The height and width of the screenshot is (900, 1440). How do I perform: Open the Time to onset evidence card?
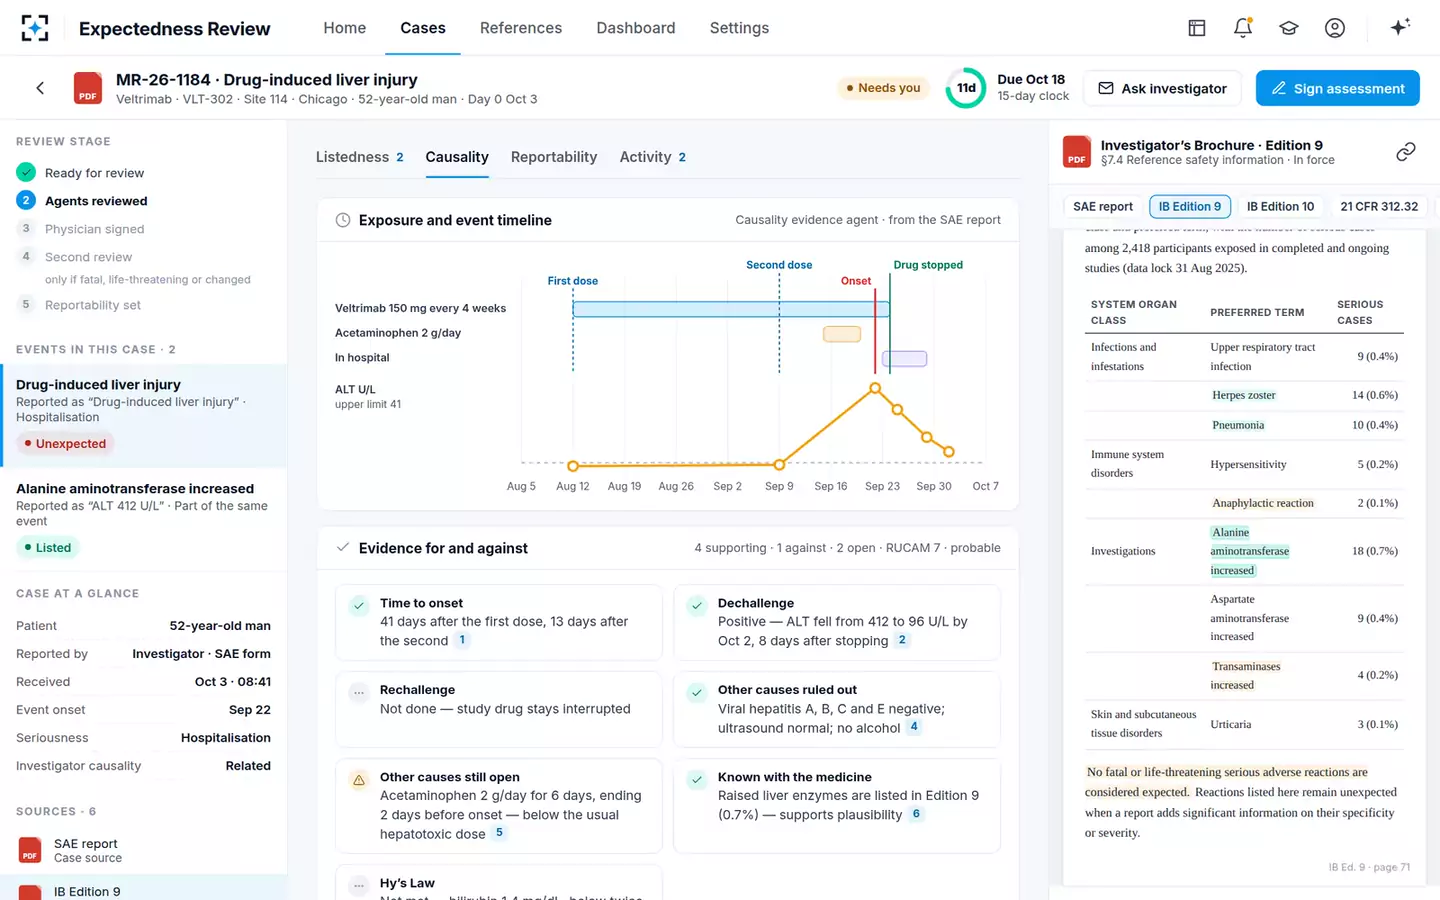tap(499, 622)
